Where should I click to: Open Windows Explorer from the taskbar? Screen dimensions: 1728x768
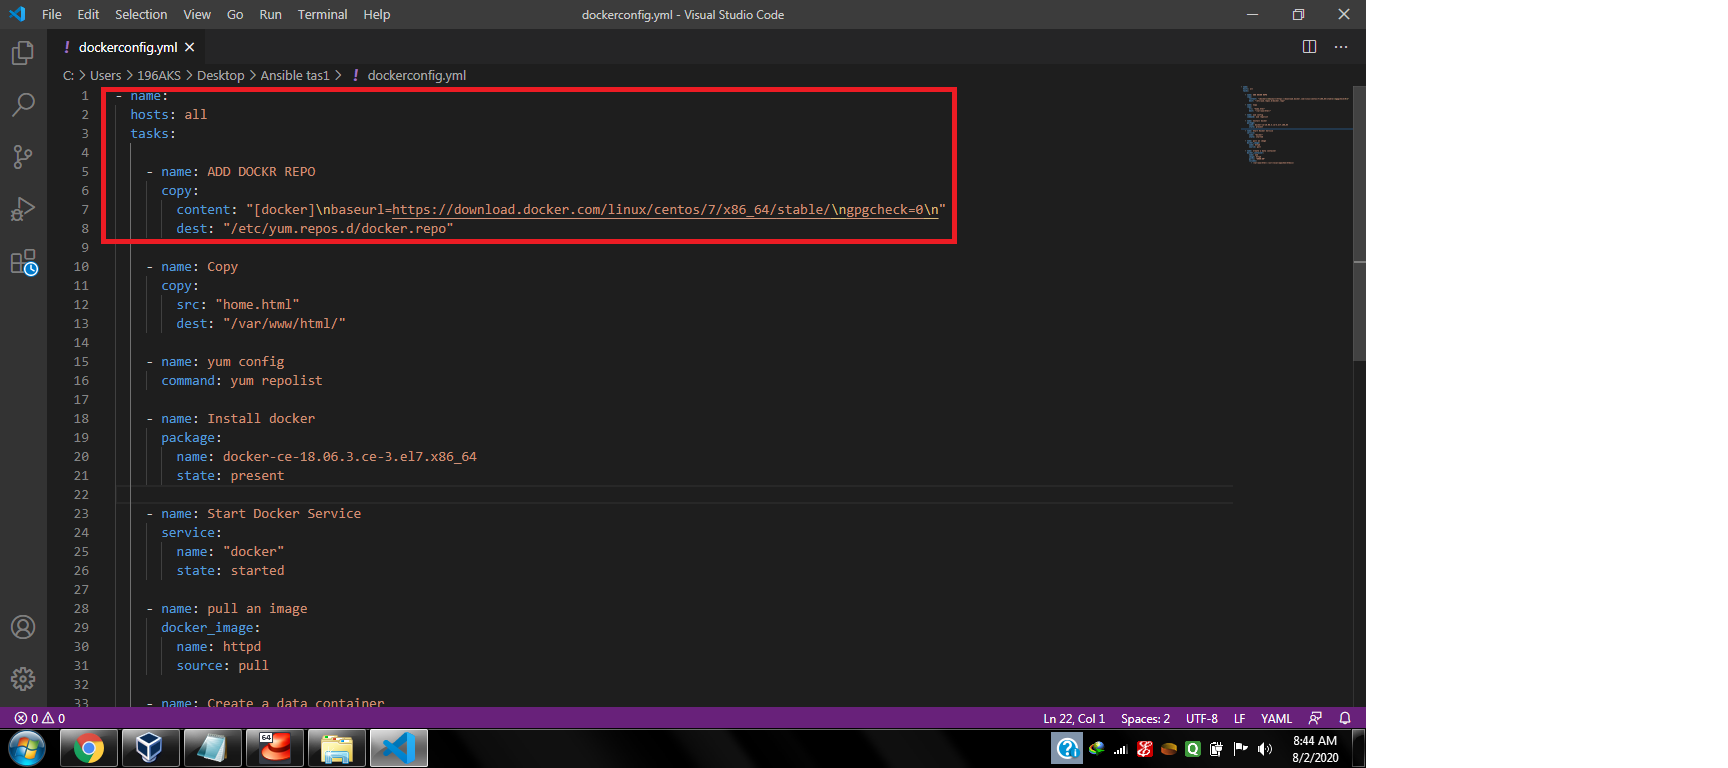pos(337,748)
